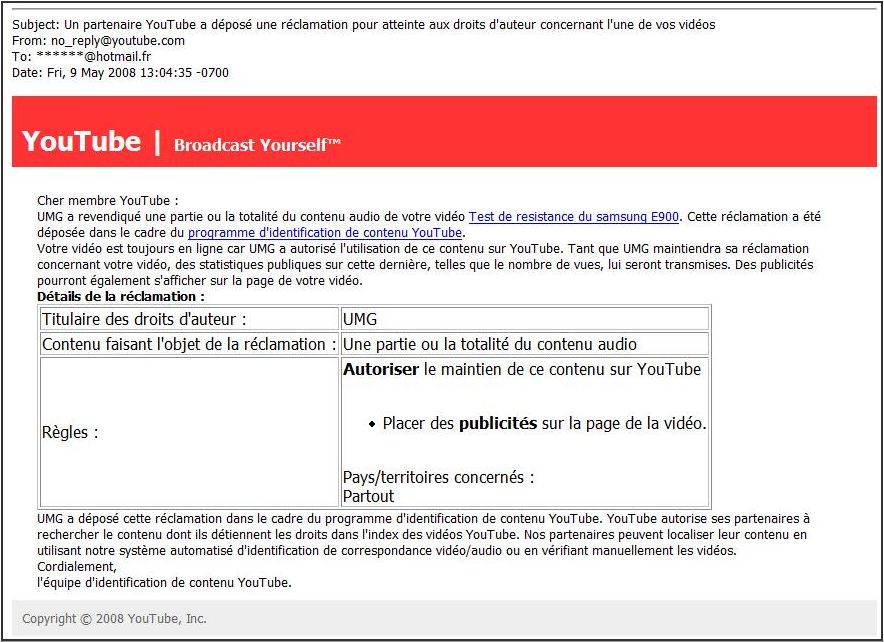
Task: Click the recipient address ending in @hotmail.fr
Action: (x=94, y=56)
